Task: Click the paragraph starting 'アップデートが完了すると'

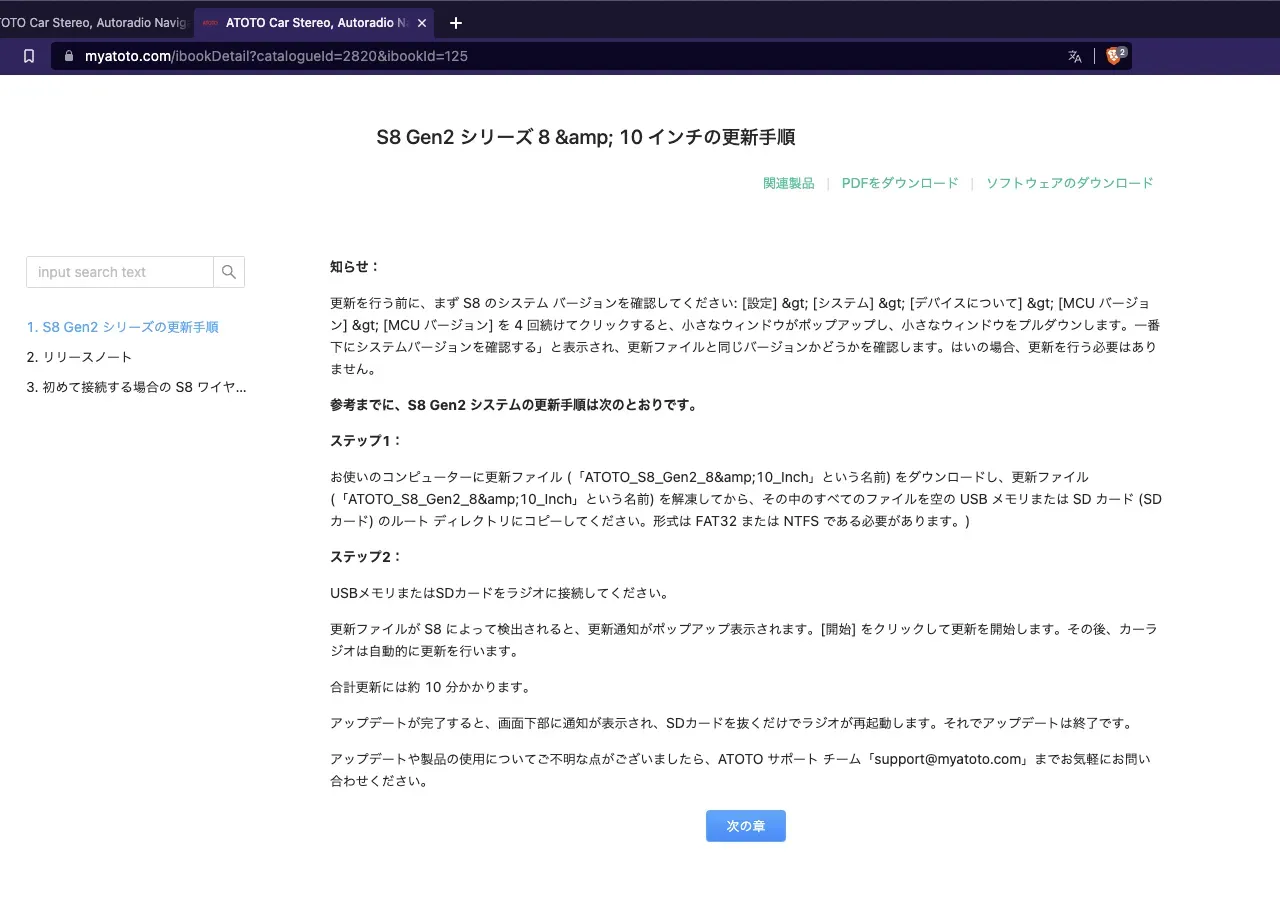Action: [731, 723]
